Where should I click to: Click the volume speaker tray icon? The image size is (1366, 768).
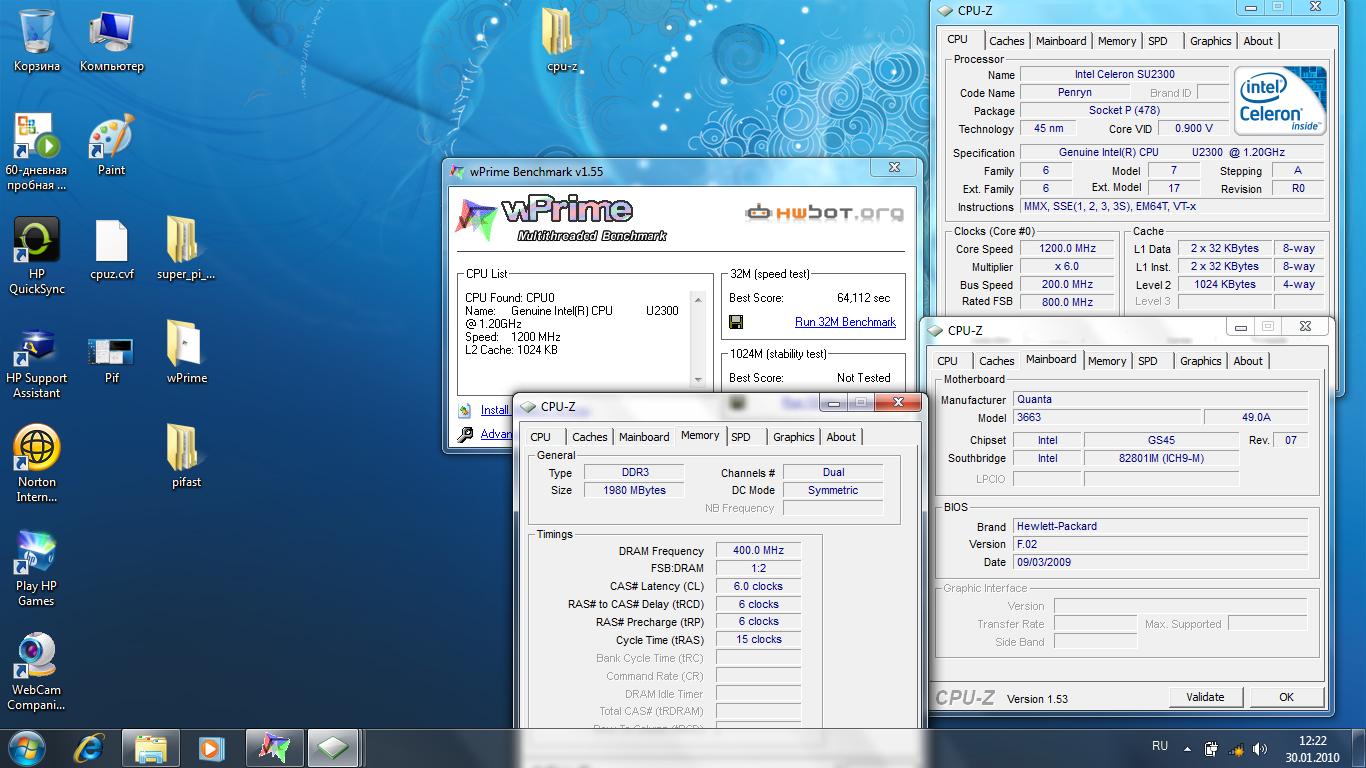tap(1262, 748)
